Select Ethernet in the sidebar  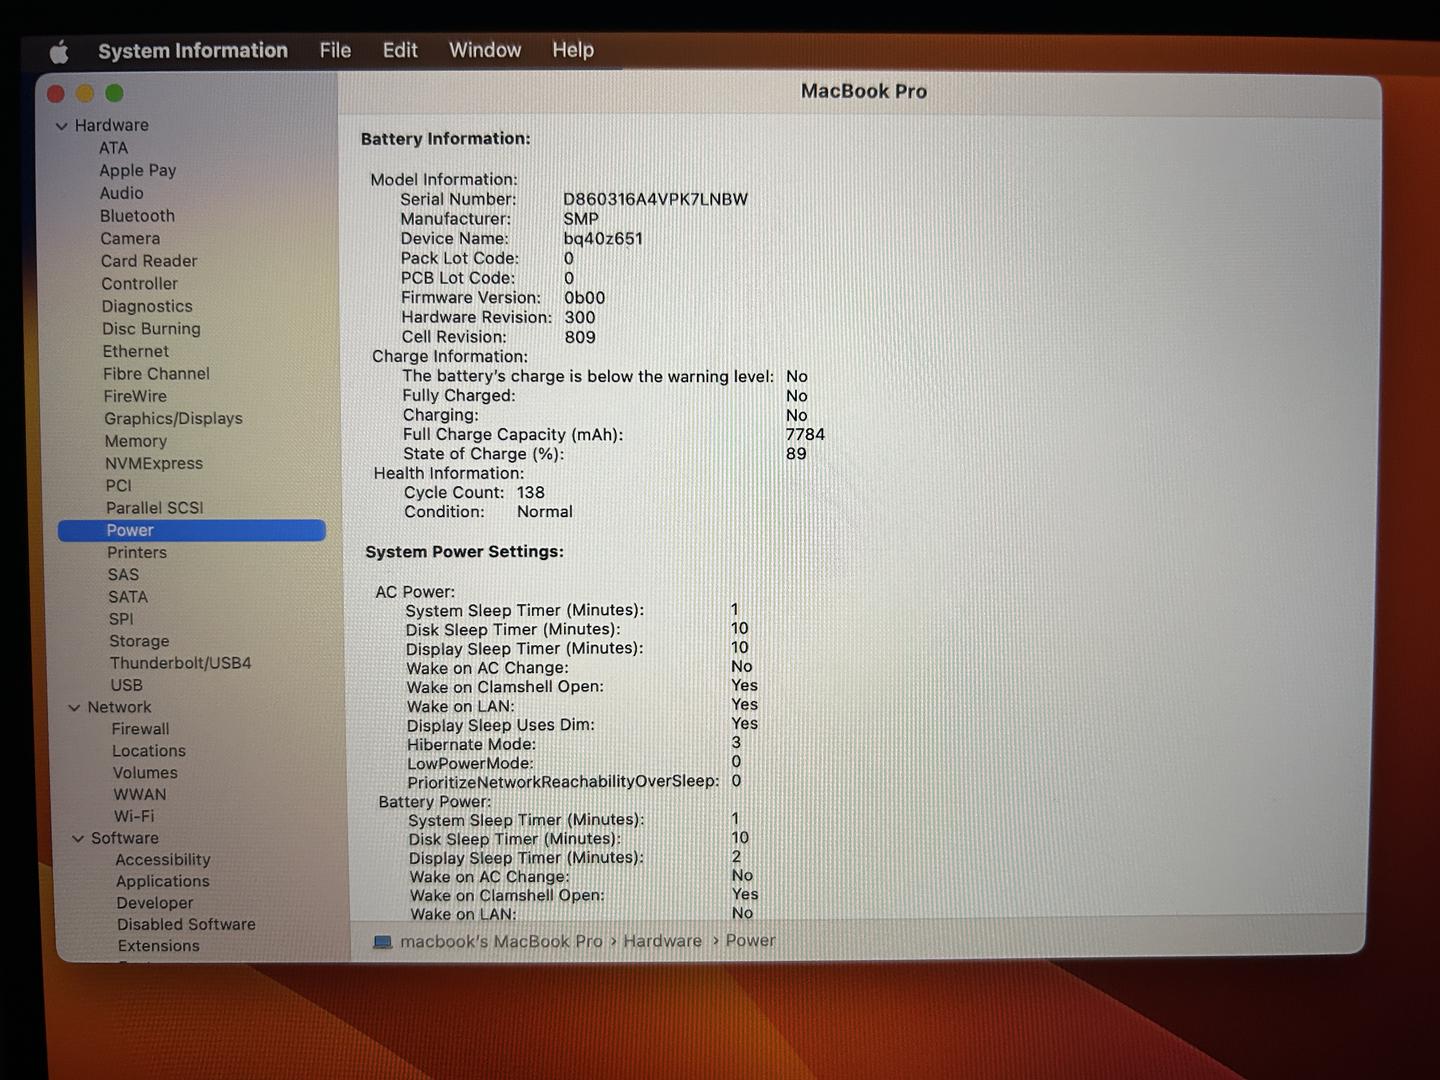coord(136,352)
